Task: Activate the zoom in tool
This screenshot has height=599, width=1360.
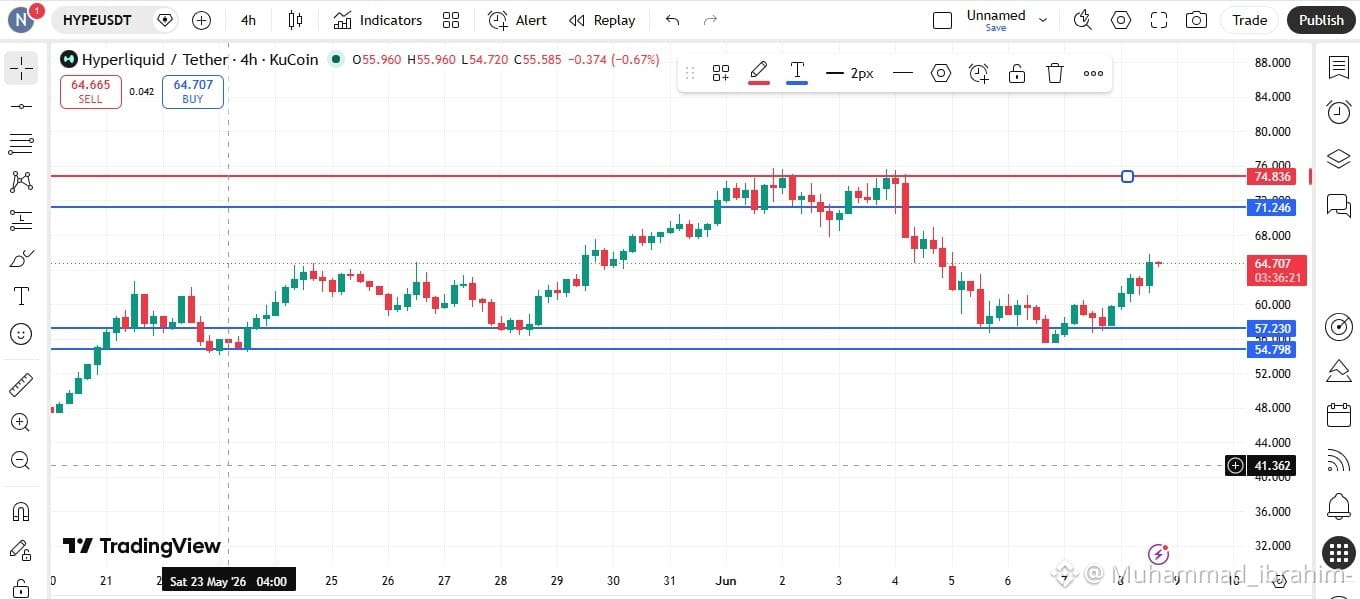Action: (x=20, y=422)
